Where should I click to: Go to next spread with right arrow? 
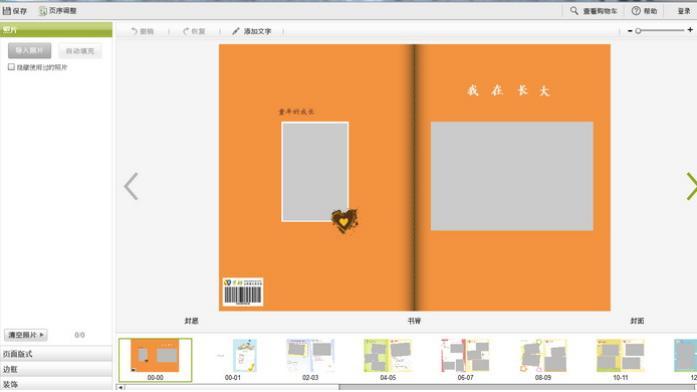click(x=691, y=186)
